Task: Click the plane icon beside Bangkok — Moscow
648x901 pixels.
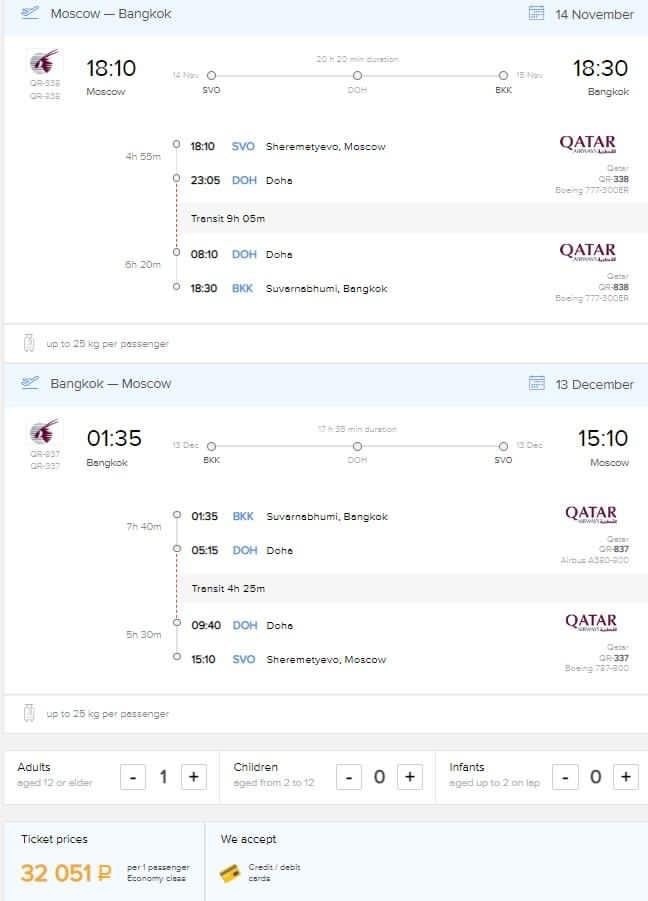Action: point(30,383)
